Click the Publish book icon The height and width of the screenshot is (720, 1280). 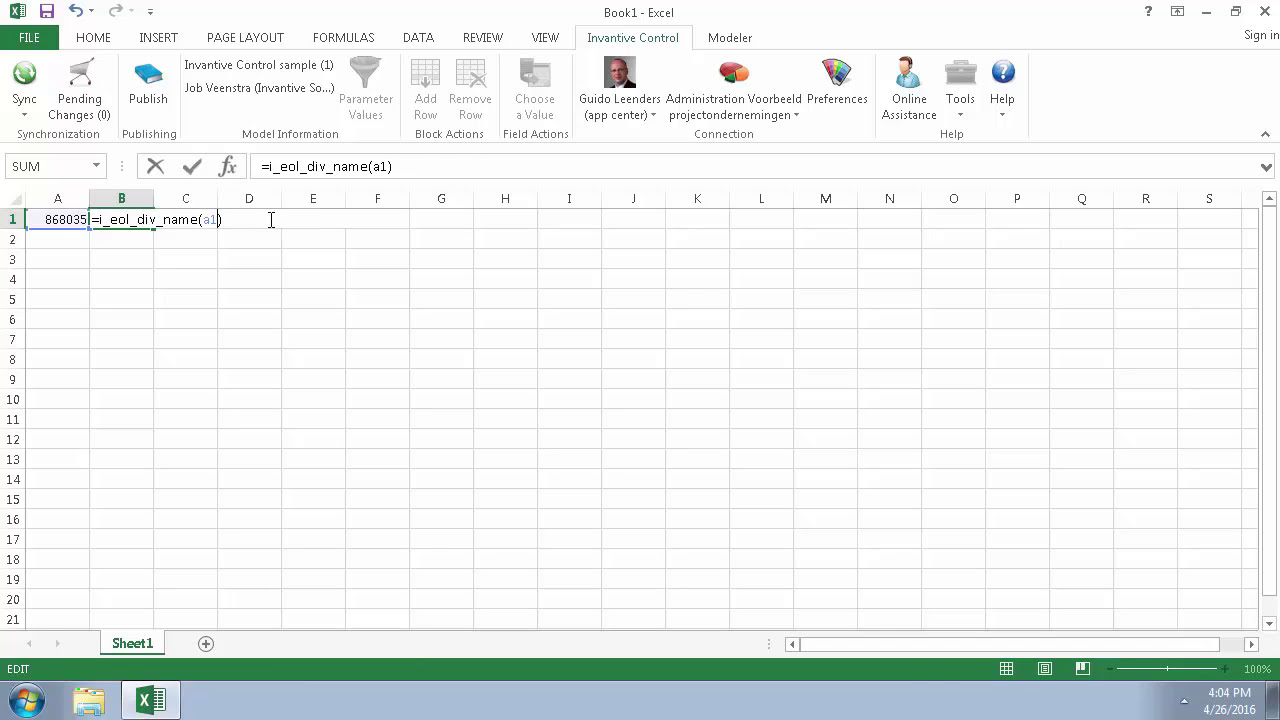click(148, 73)
